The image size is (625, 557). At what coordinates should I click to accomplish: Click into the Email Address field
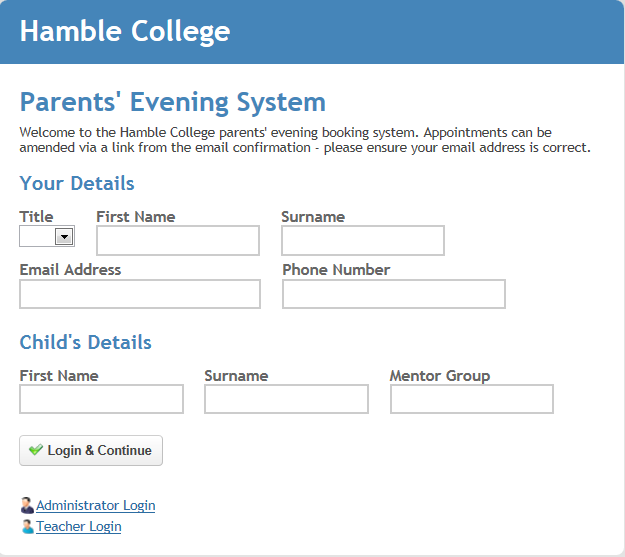(x=140, y=294)
